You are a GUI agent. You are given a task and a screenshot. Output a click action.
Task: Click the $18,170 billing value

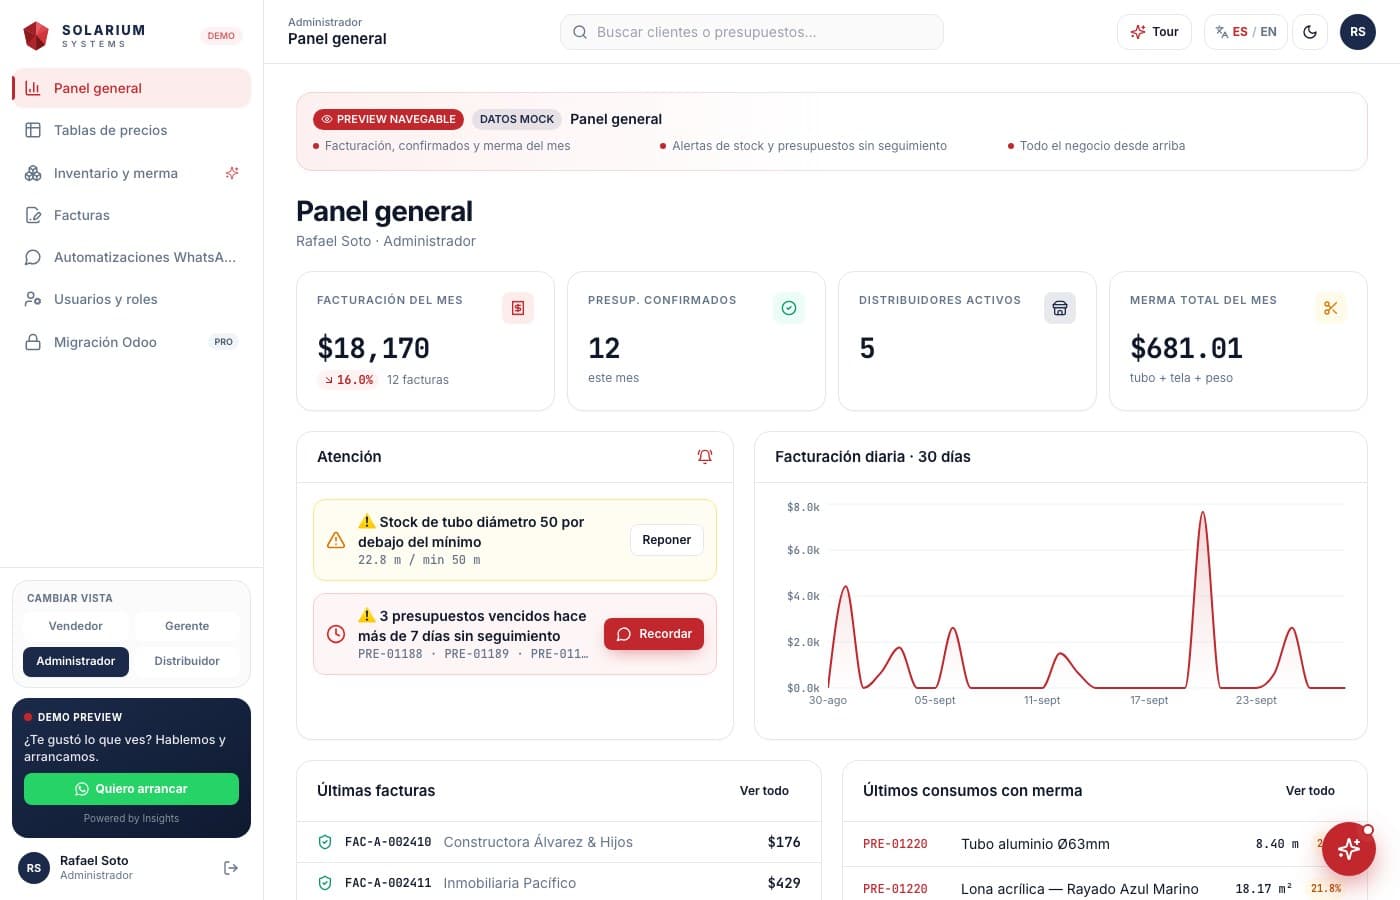tap(373, 348)
